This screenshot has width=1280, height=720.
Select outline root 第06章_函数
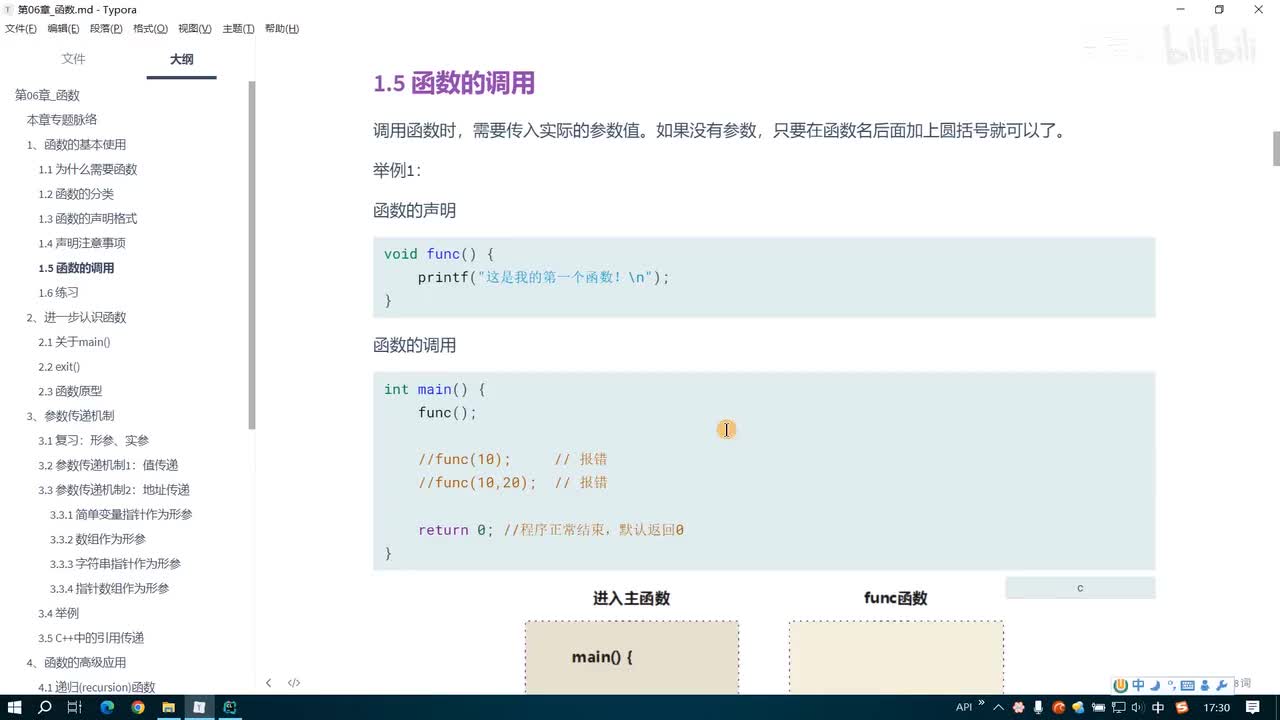pyautogui.click(x=47, y=95)
